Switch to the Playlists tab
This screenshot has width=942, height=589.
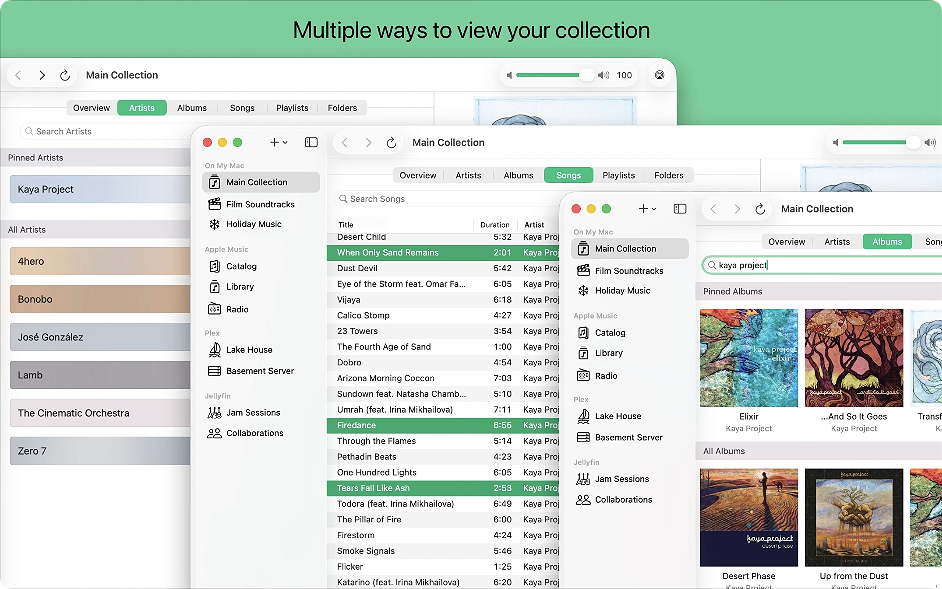click(x=620, y=174)
